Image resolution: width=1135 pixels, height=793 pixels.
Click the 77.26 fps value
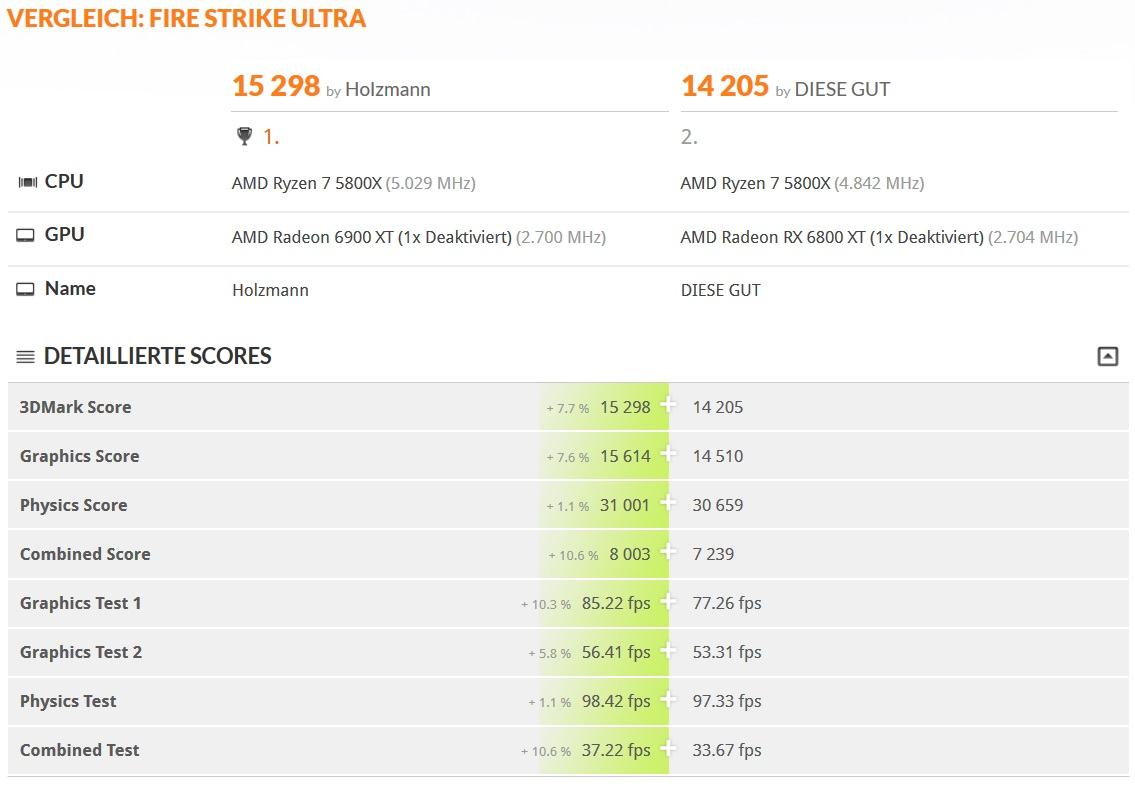click(x=727, y=603)
